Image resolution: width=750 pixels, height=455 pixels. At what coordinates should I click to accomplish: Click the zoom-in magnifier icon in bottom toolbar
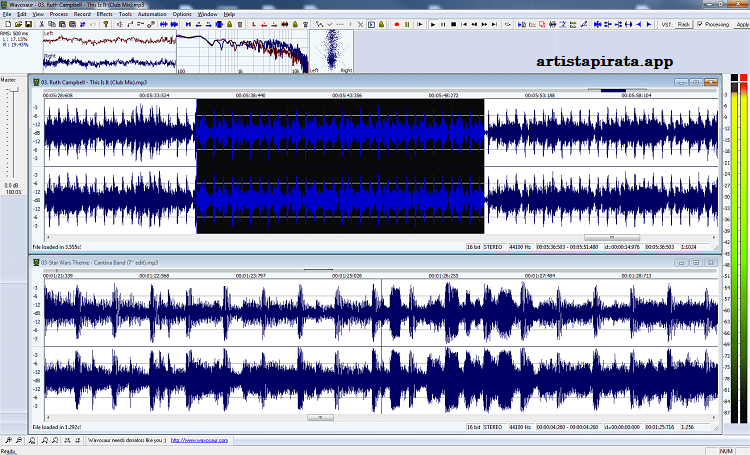[x=9, y=440]
